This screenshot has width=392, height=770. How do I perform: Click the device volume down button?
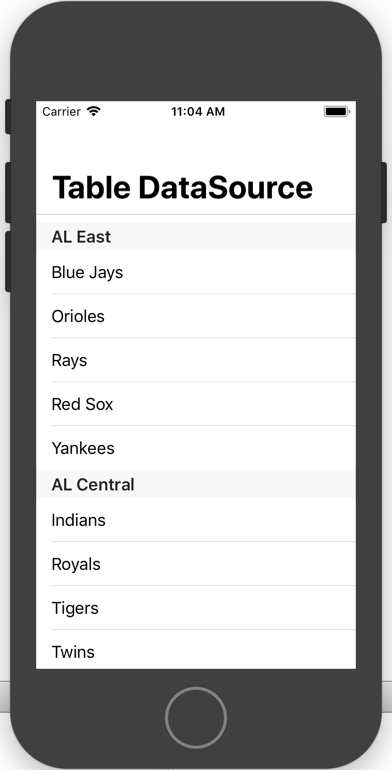click(x=8, y=261)
